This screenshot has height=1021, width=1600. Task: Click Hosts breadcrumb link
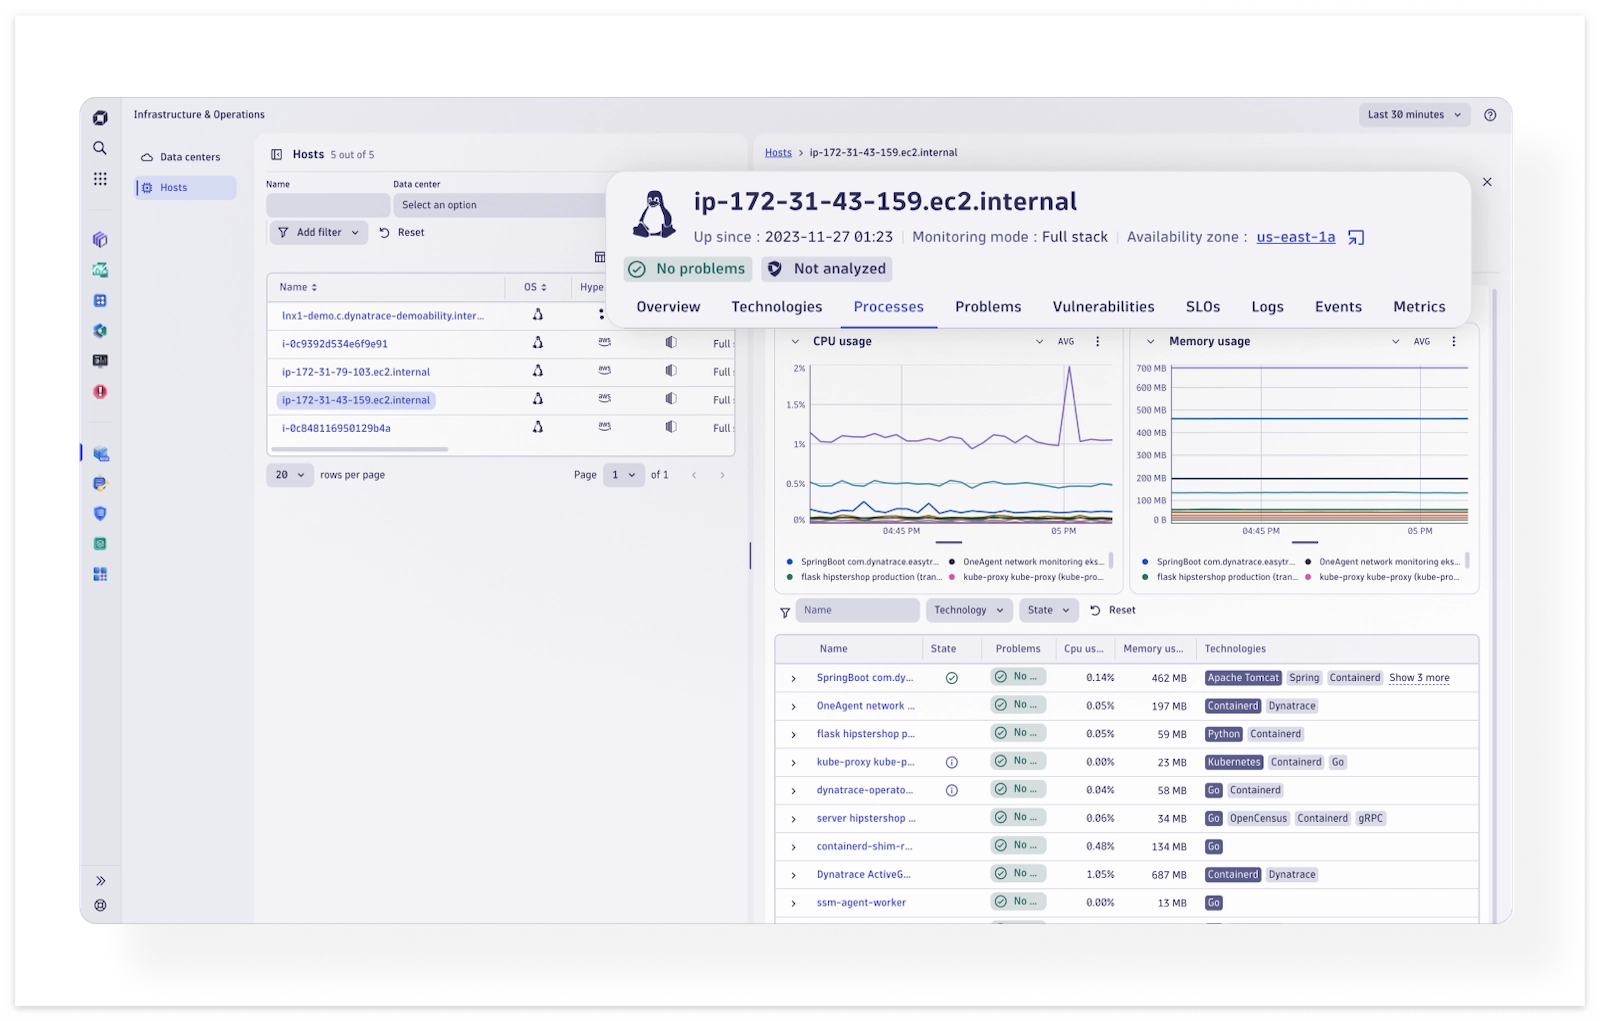778,153
